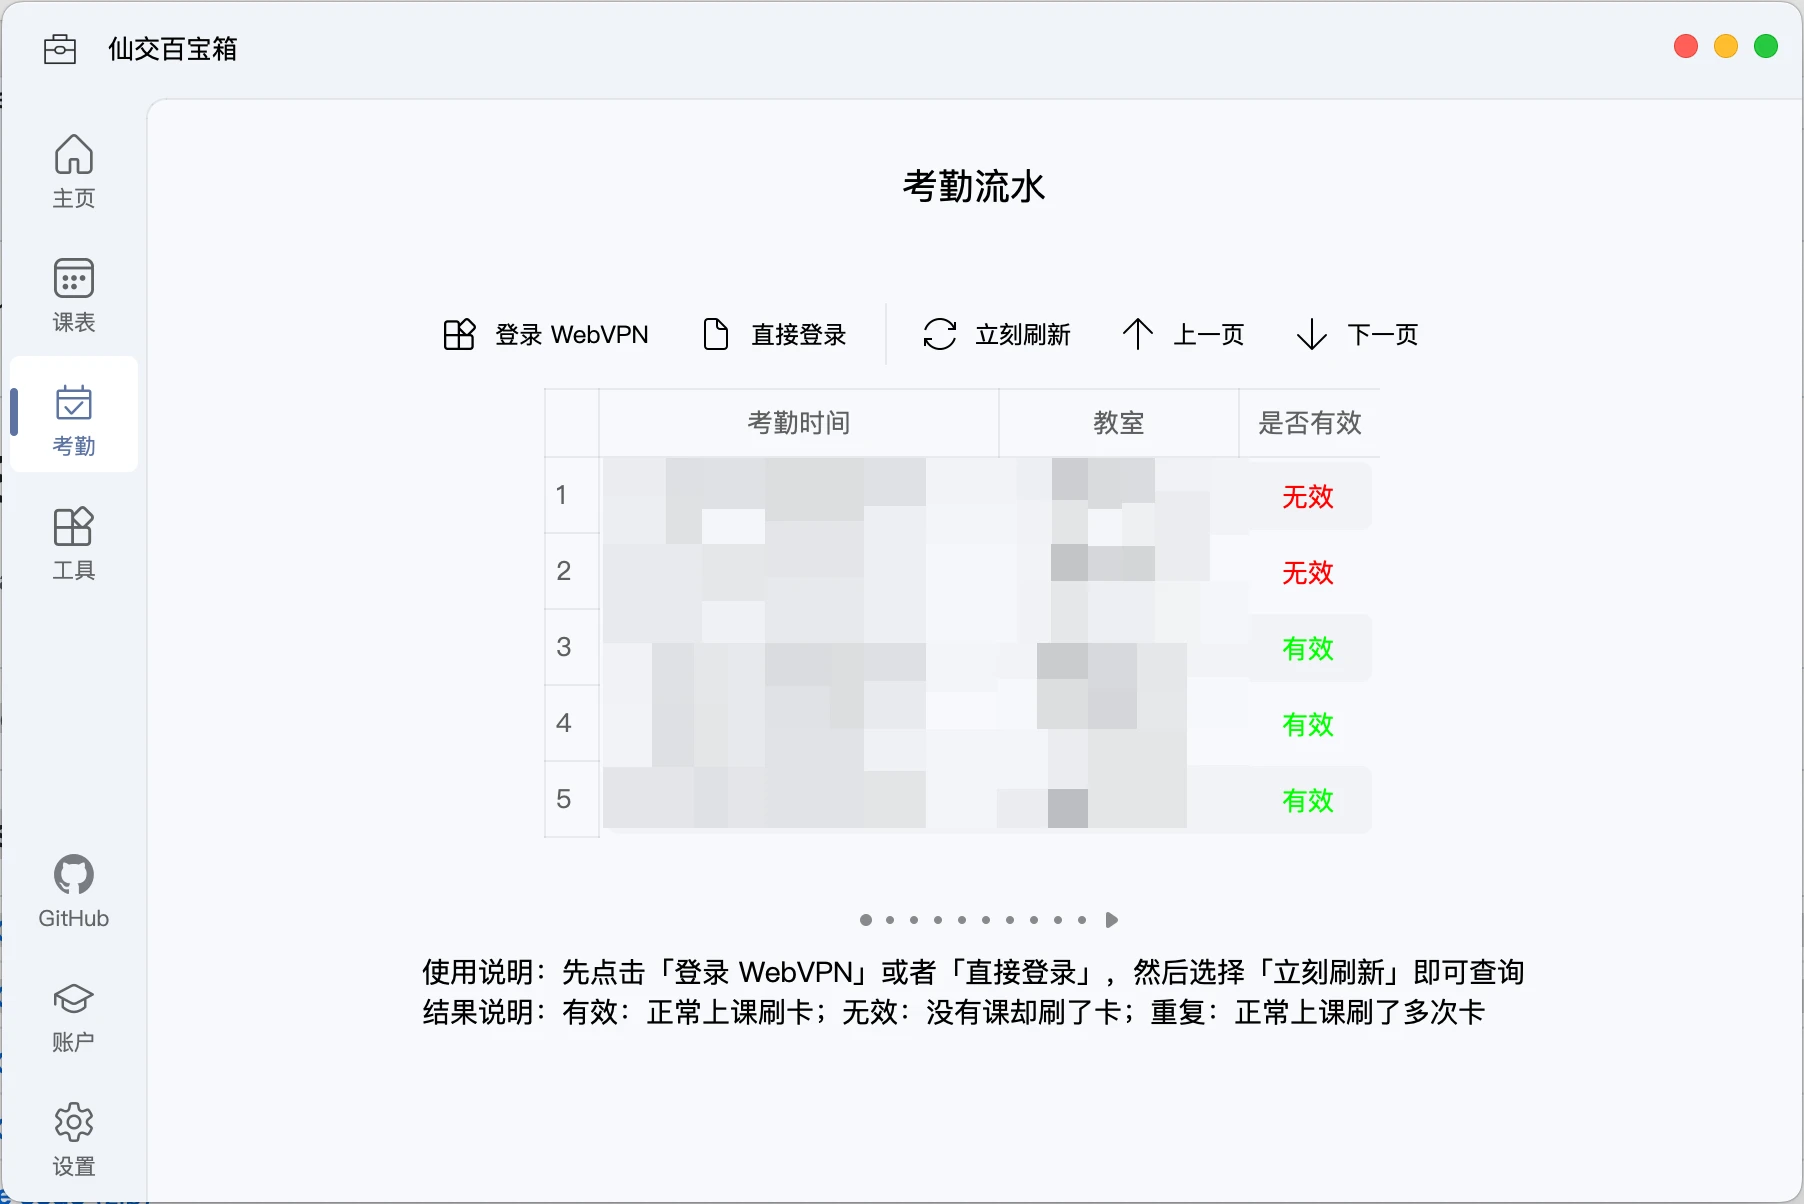Click the 是否有效 column header

point(1310,423)
